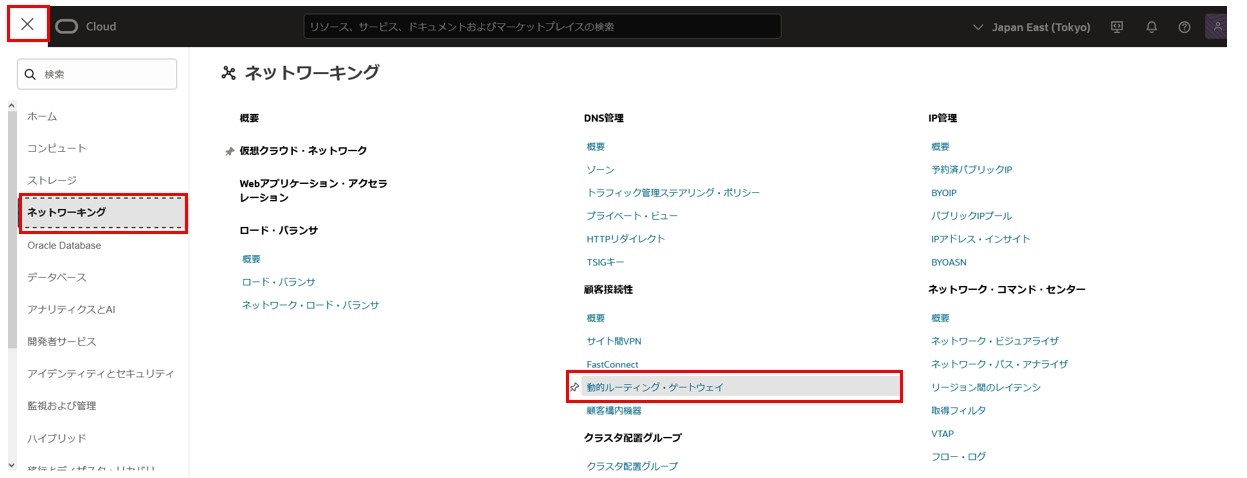The height and width of the screenshot is (478, 1247).
Task: Open the user profile avatar icon
Action: [x=1217, y=27]
